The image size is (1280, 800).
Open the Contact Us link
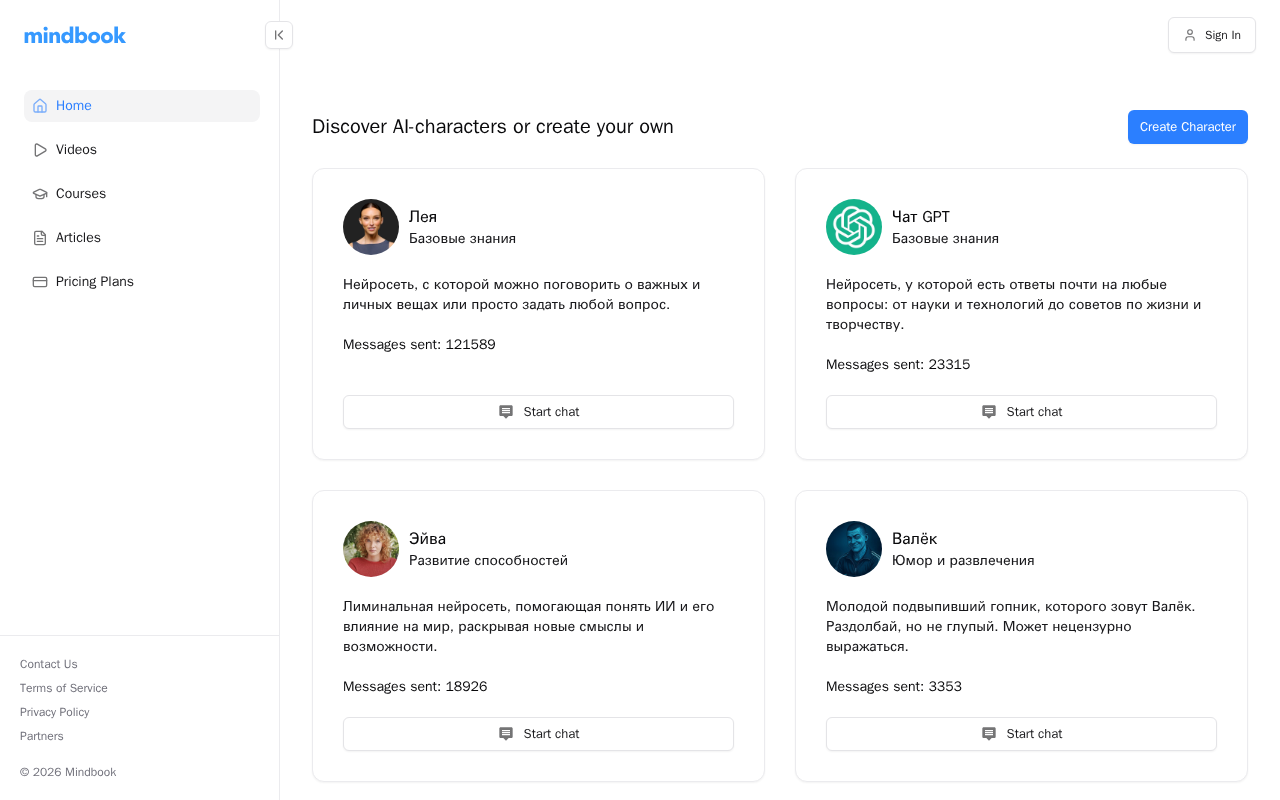pos(49,664)
